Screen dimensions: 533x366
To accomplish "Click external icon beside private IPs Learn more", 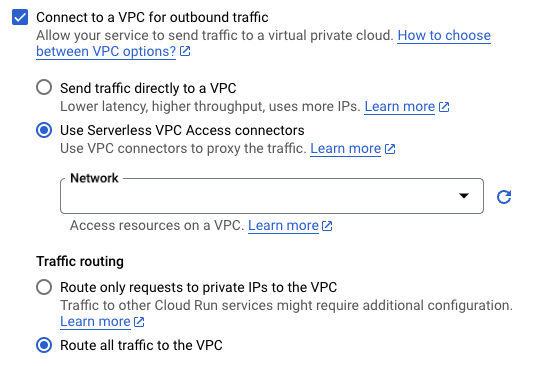I will click(139, 321).
